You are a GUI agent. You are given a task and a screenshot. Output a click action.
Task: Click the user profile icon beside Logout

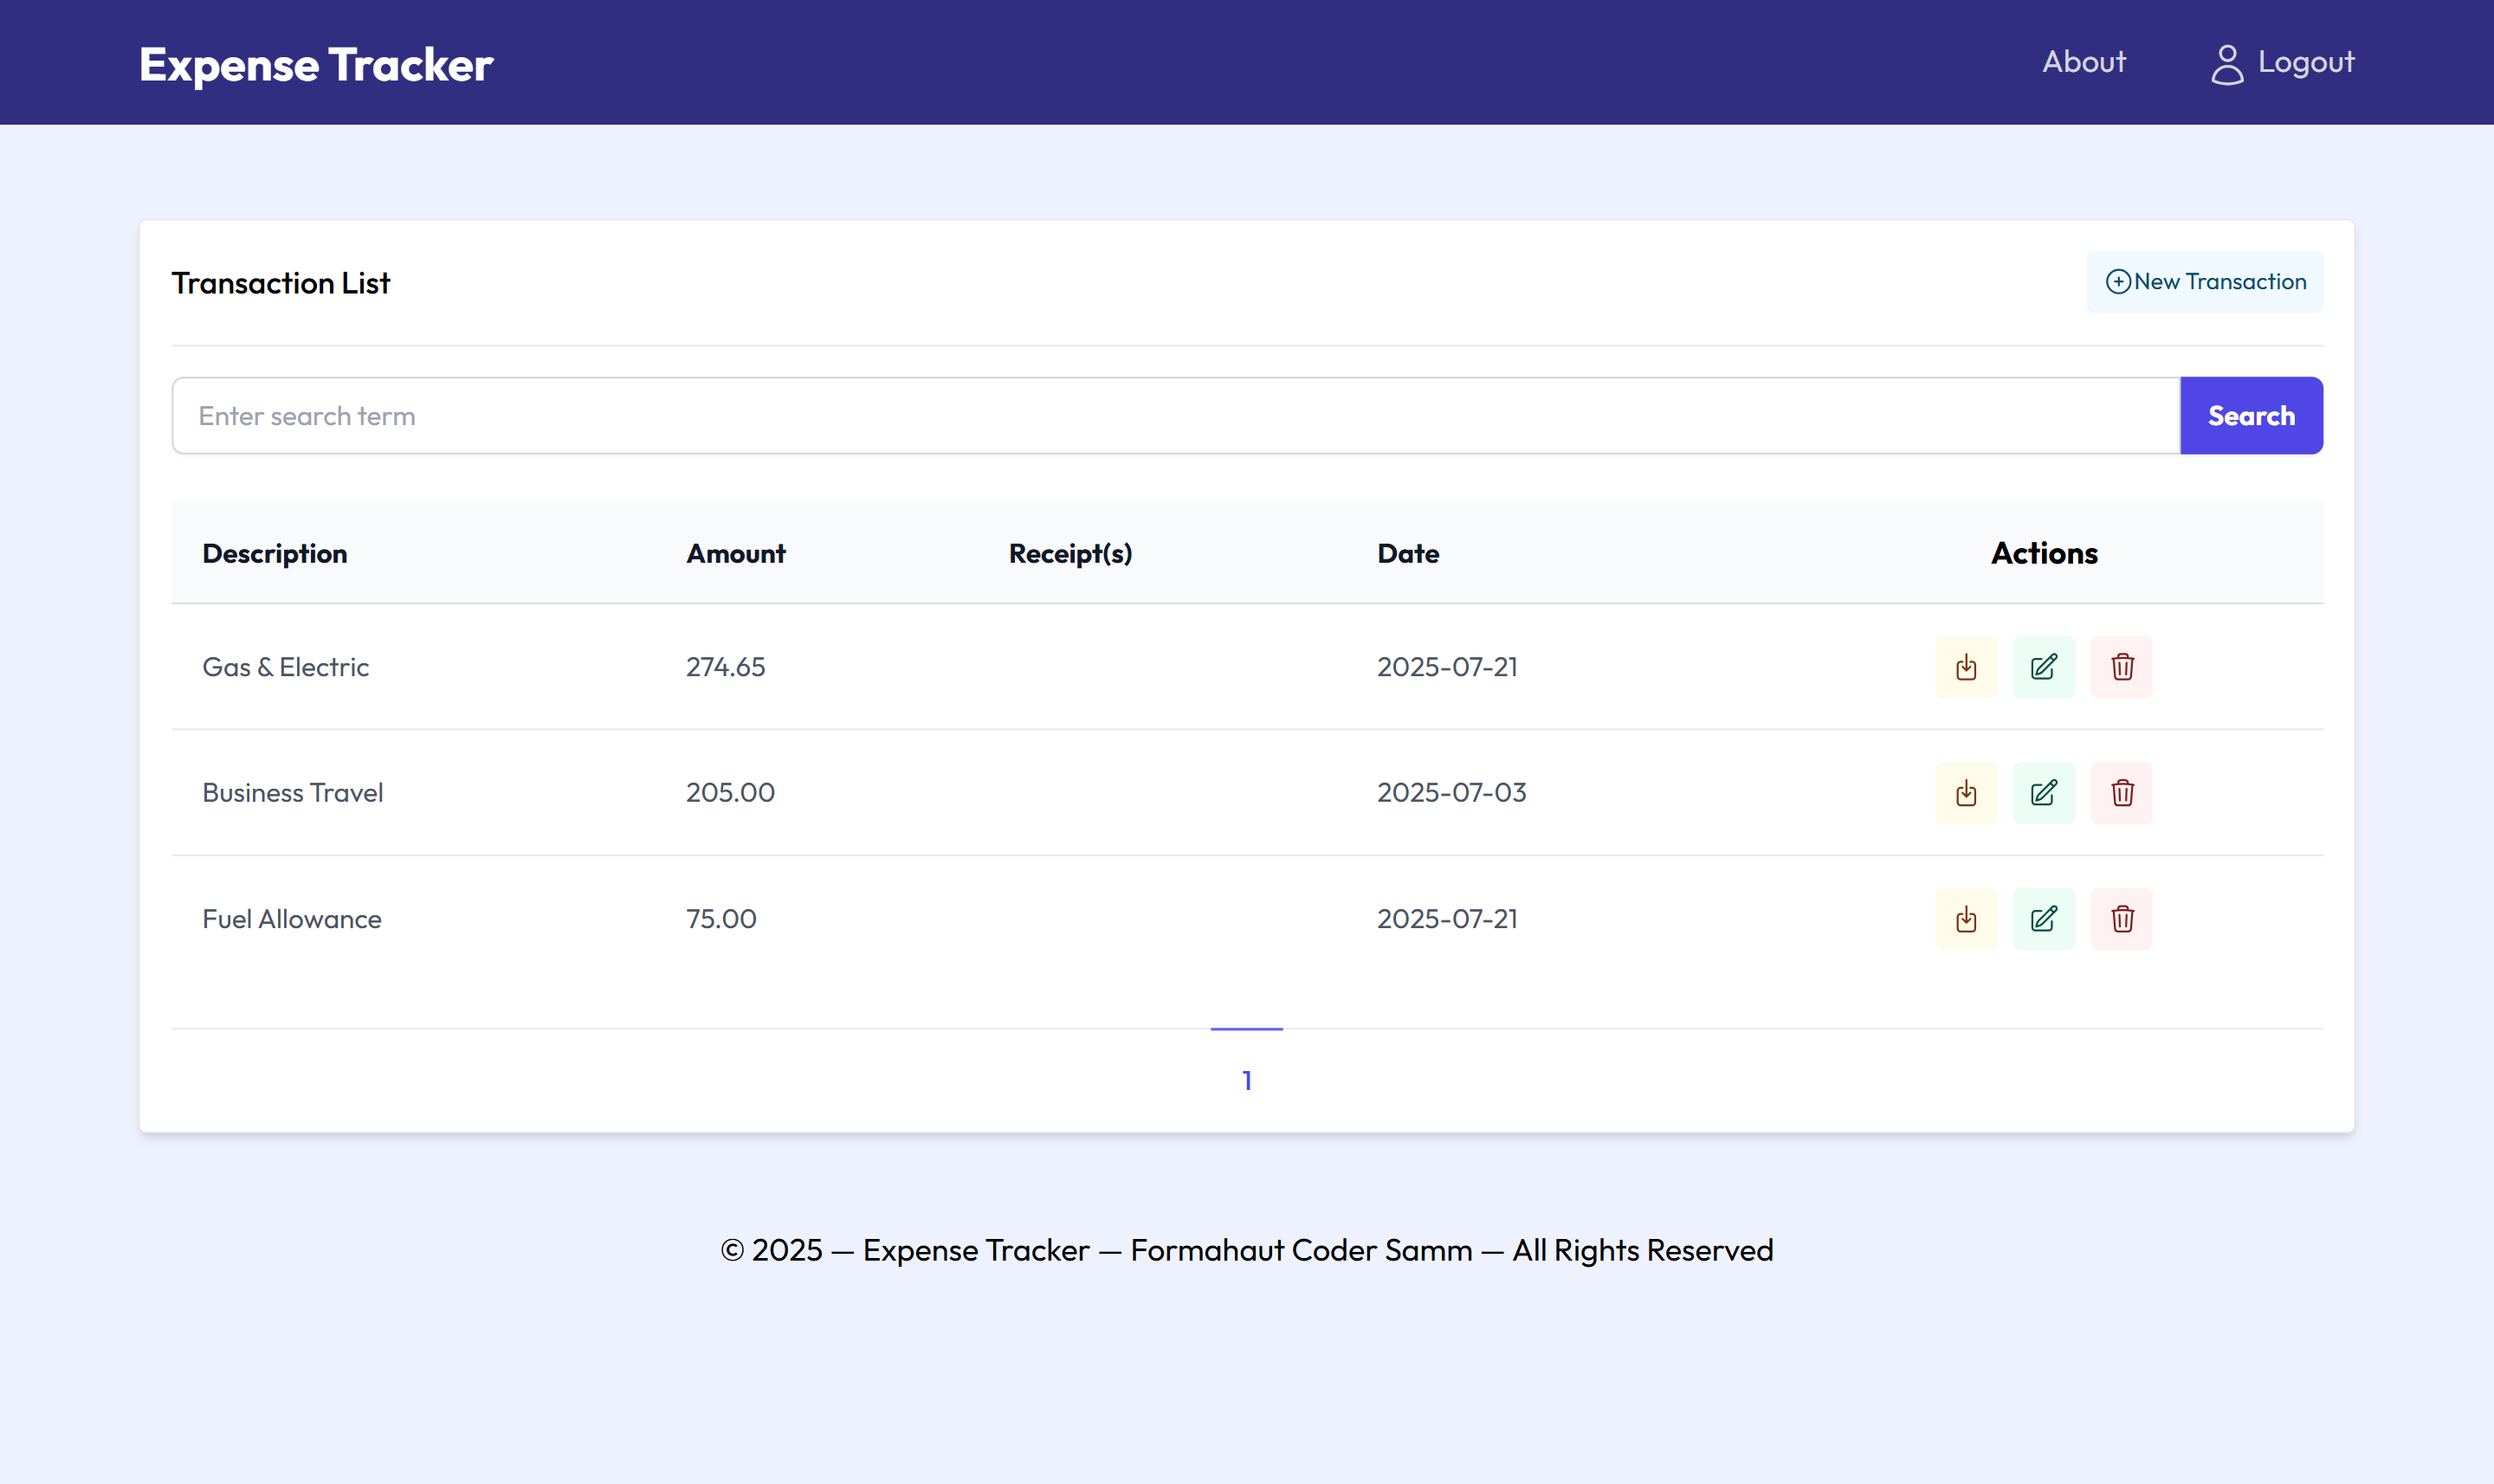(x=2226, y=64)
